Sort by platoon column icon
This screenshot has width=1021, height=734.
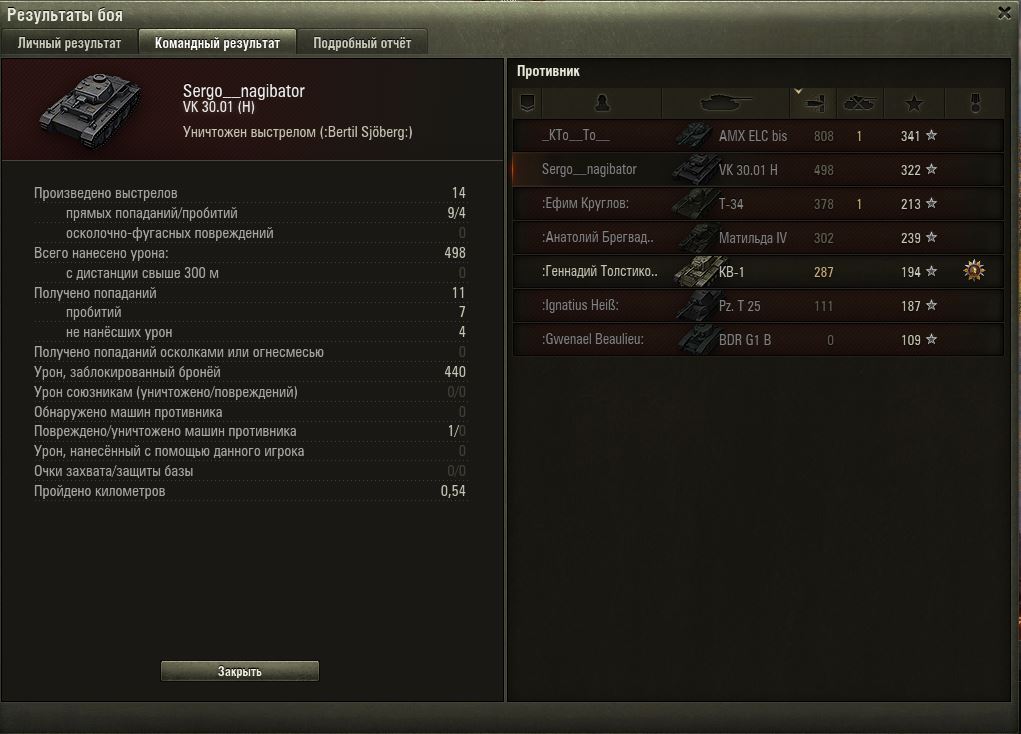pos(527,103)
